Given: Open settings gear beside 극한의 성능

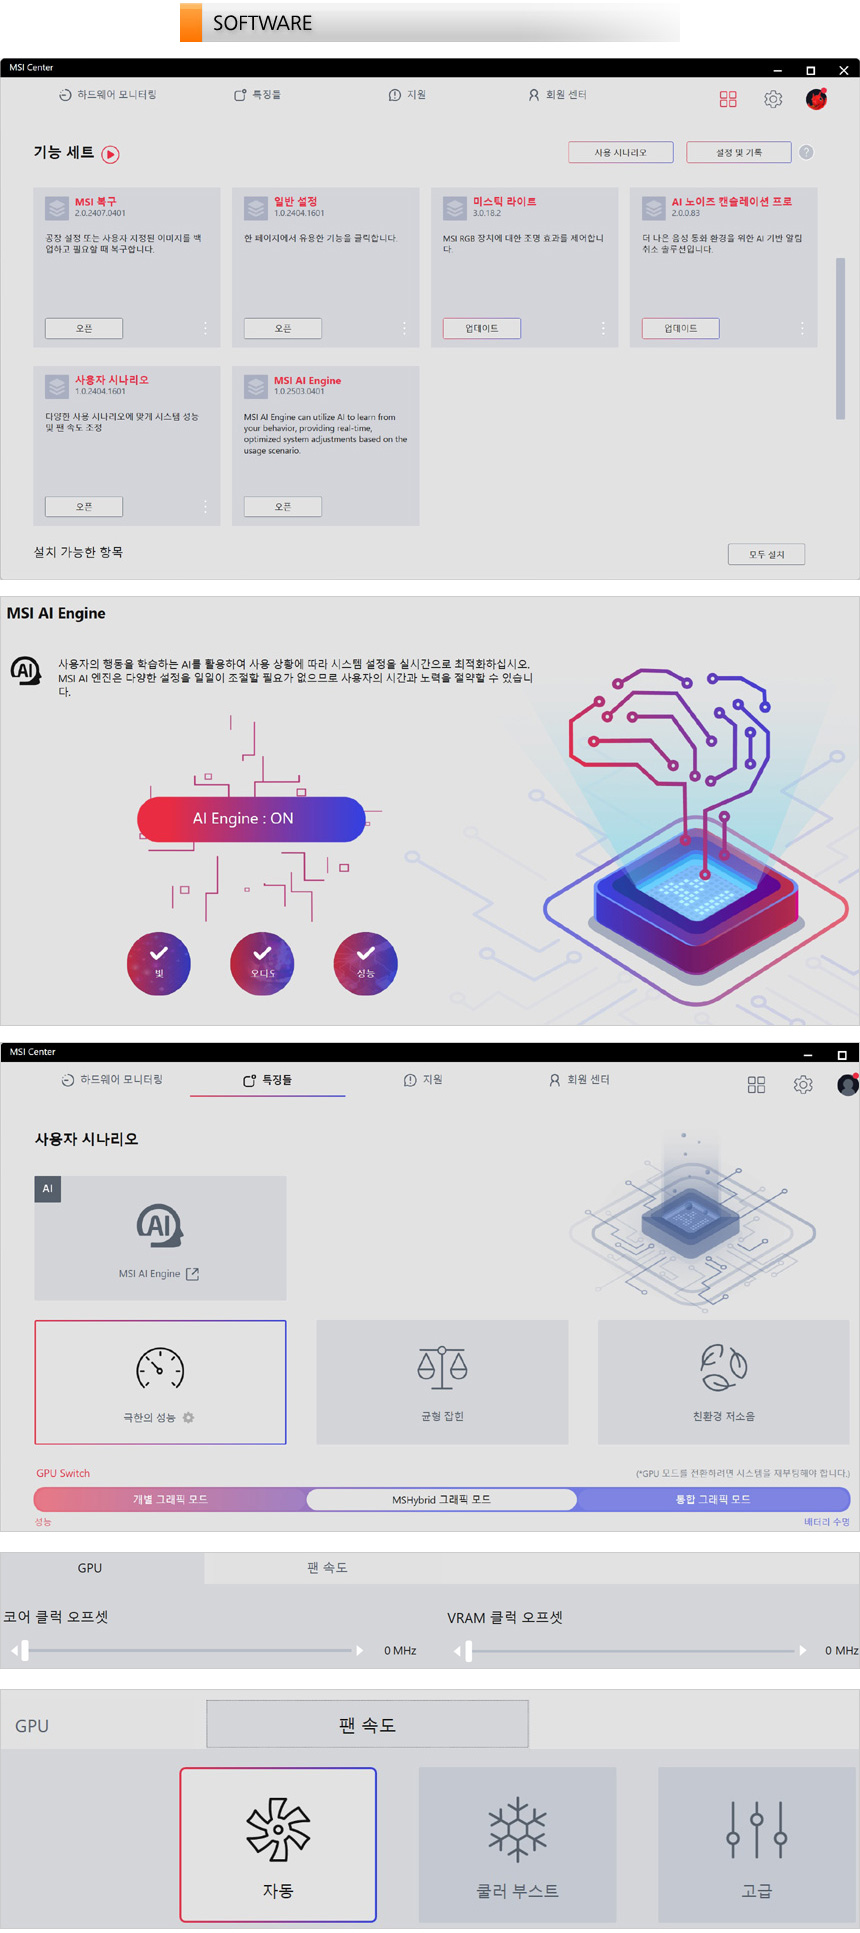Looking at the screenshot, I should point(188,1417).
